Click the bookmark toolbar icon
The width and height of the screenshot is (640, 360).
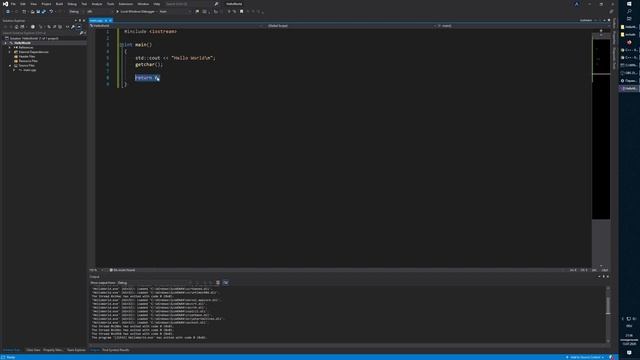coord(241,11)
